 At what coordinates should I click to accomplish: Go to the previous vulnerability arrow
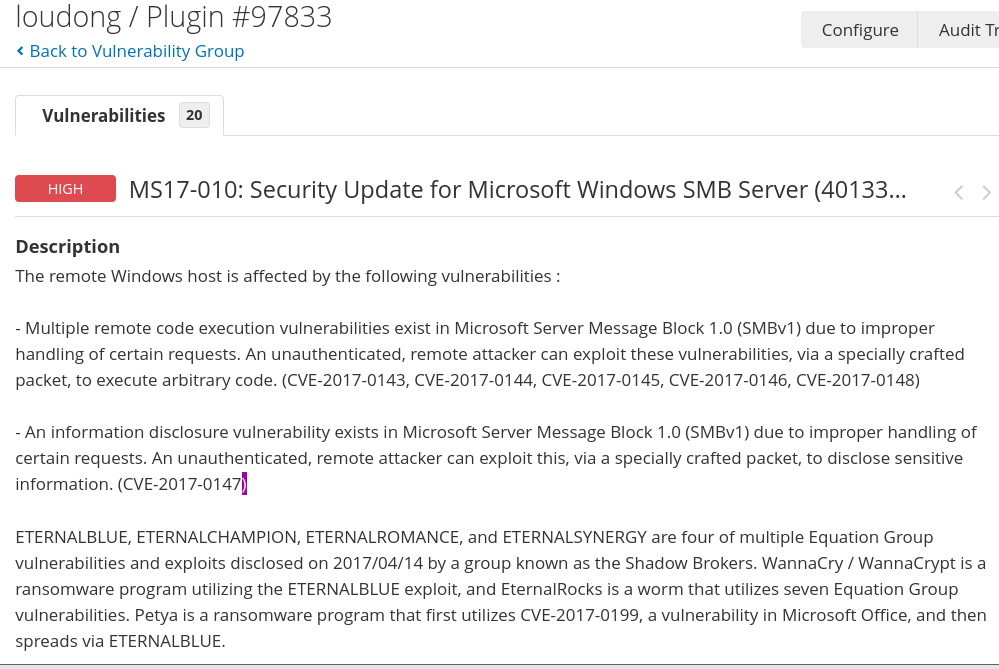coord(958,192)
